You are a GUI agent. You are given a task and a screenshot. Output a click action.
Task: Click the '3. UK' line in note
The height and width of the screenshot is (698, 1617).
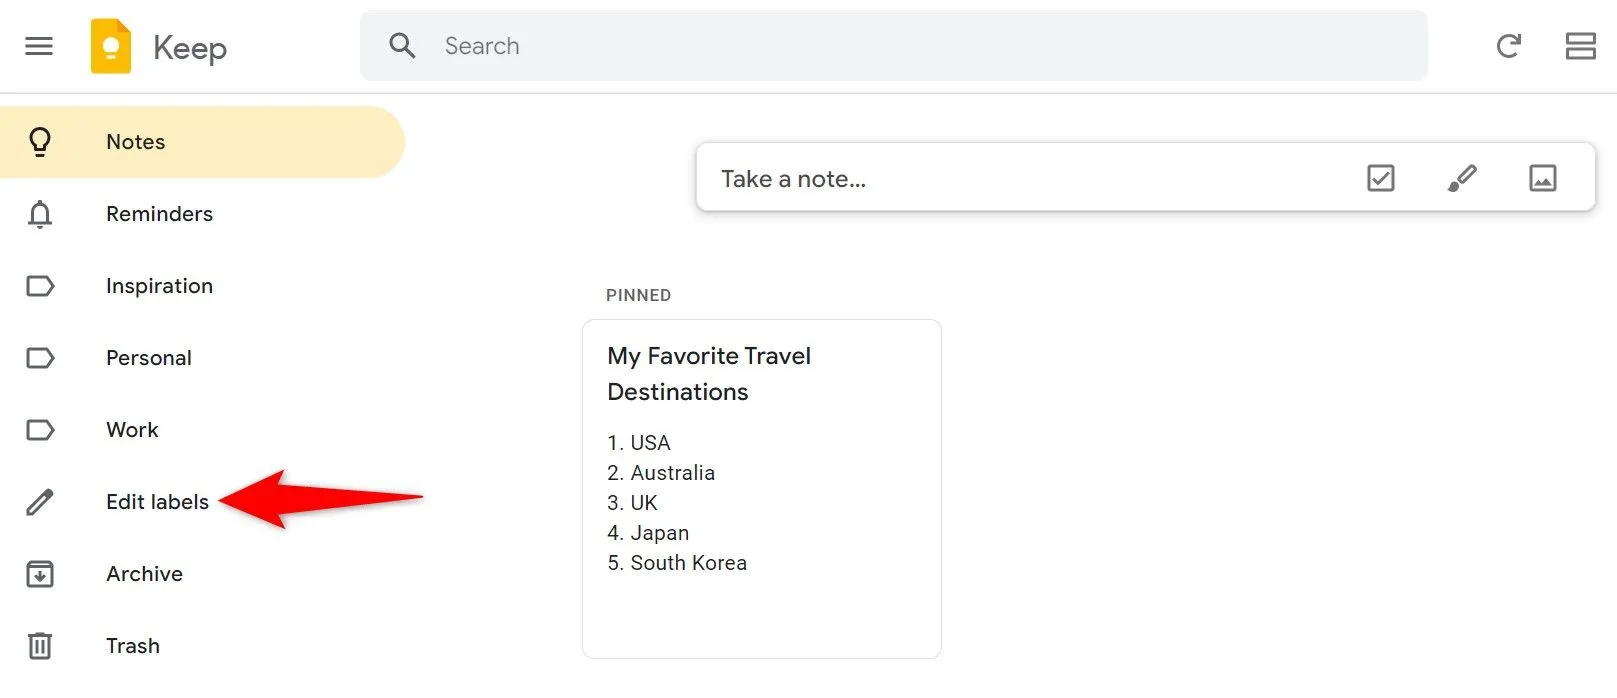pyautogui.click(x=632, y=503)
